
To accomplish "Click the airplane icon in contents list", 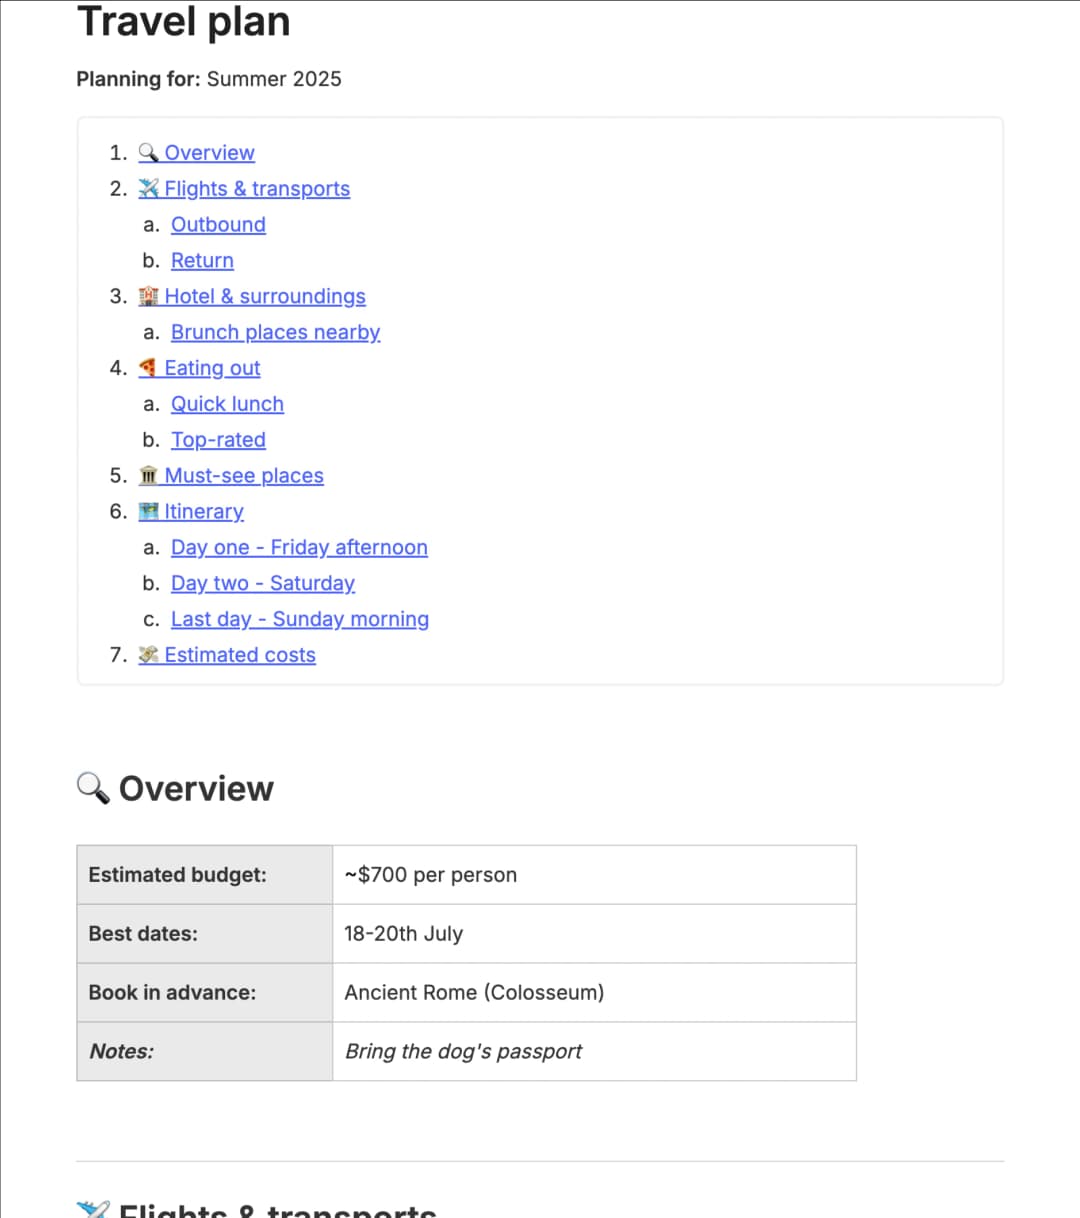I will point(149,188).
